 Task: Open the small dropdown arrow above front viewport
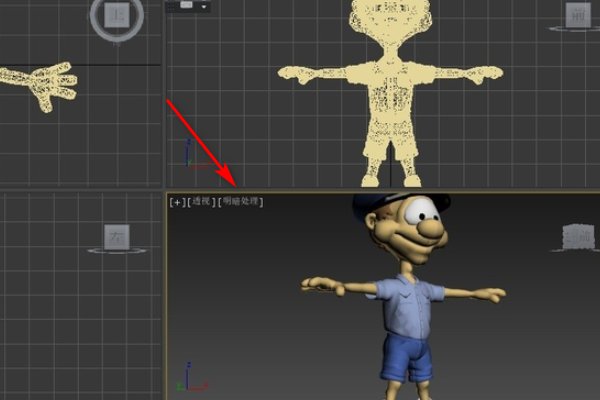[204, 7]
